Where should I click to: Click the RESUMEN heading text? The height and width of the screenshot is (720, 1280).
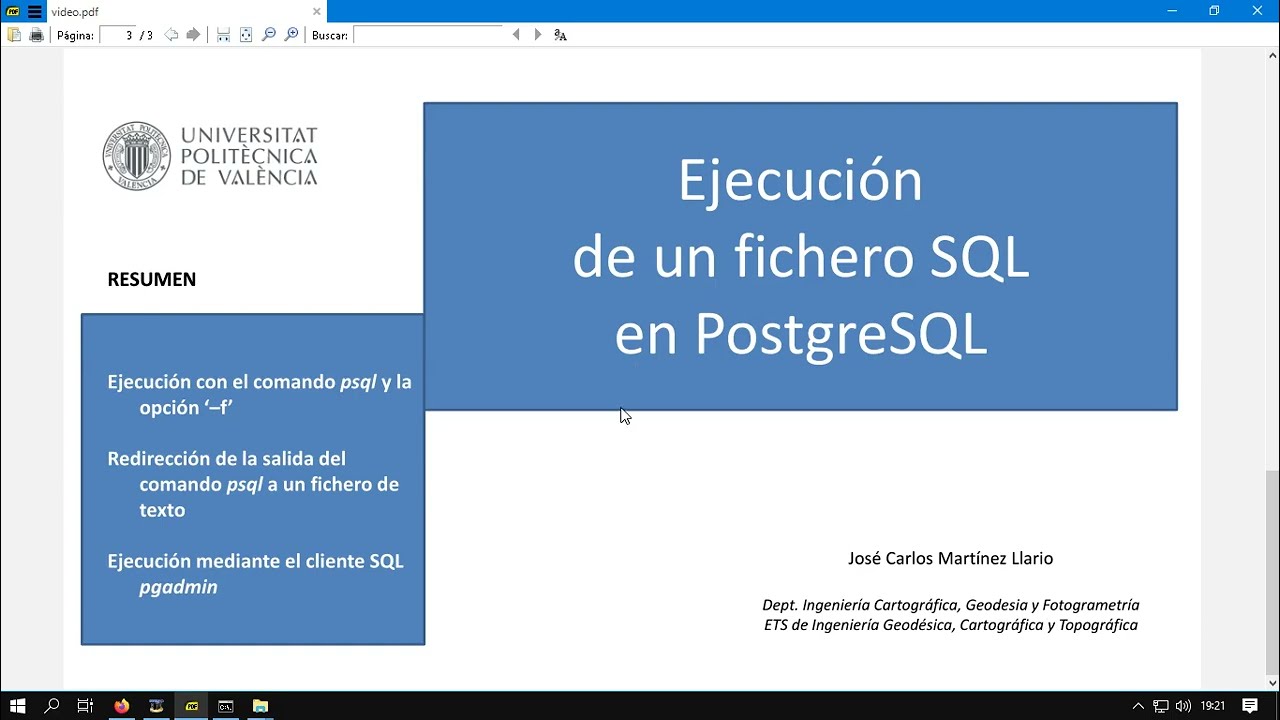[152, 280]
